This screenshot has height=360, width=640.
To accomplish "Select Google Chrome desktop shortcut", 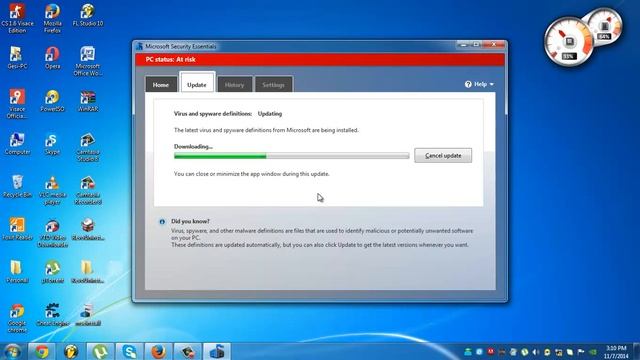I will click(x=17, y=318).
